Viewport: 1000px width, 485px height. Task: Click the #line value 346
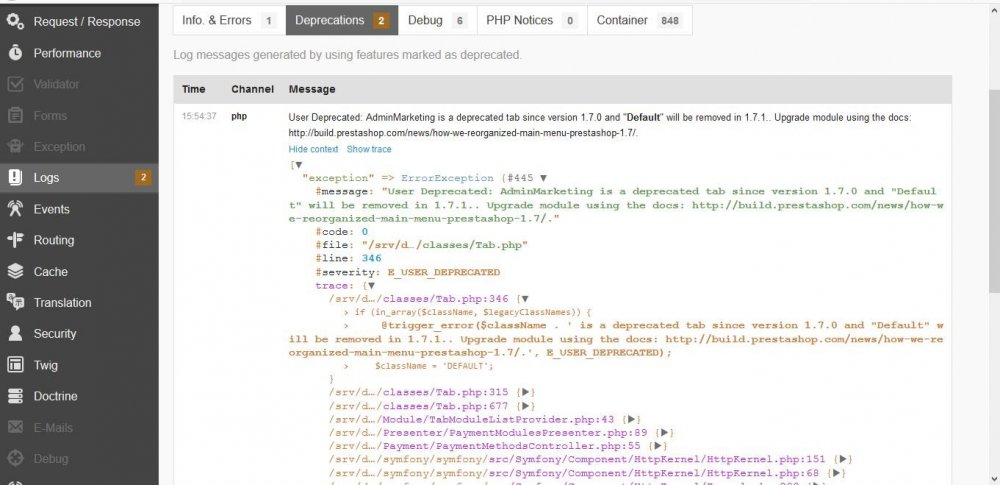click(372, 258)
